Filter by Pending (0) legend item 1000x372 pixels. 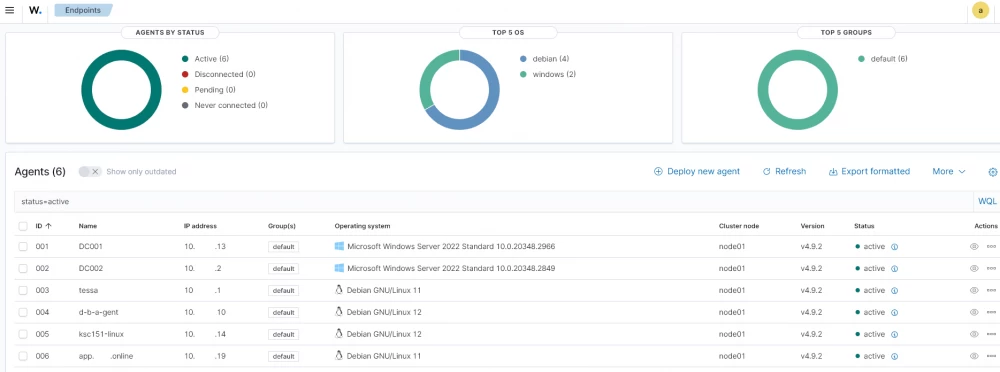209,90
